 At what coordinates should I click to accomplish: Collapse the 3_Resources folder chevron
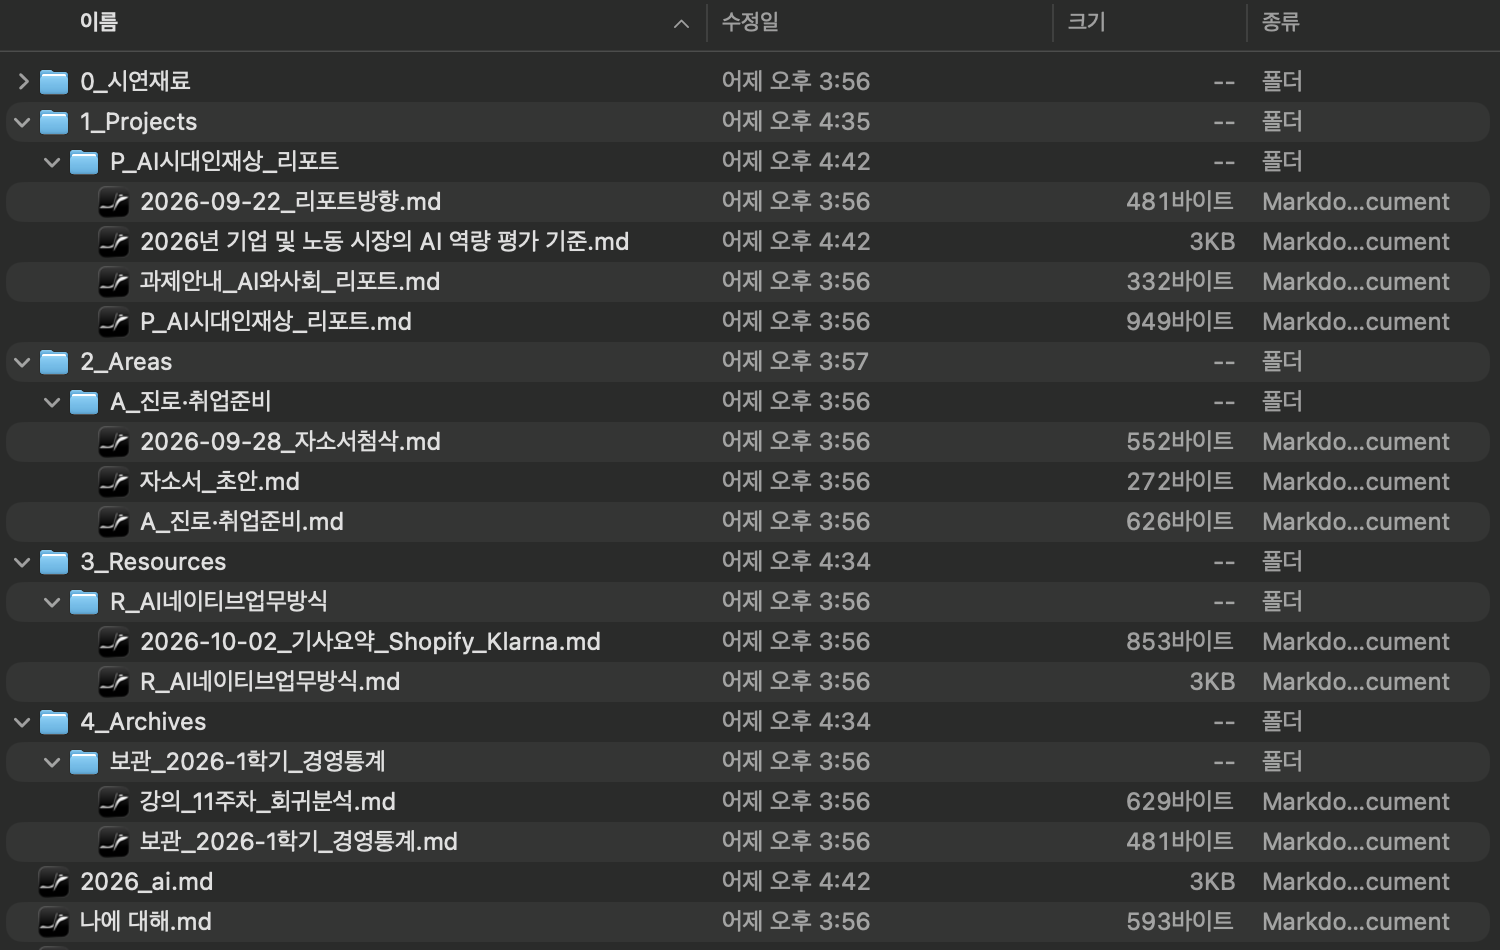[x=23, y=562]
